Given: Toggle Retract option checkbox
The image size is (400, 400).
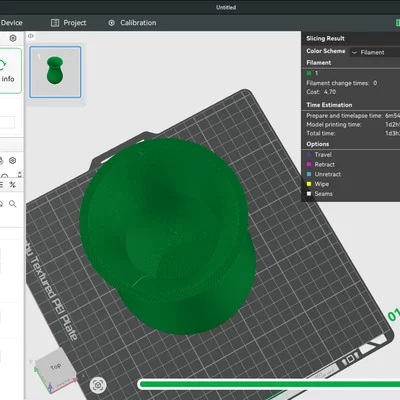Looking at the screenshot, I should tap(309, 164).
